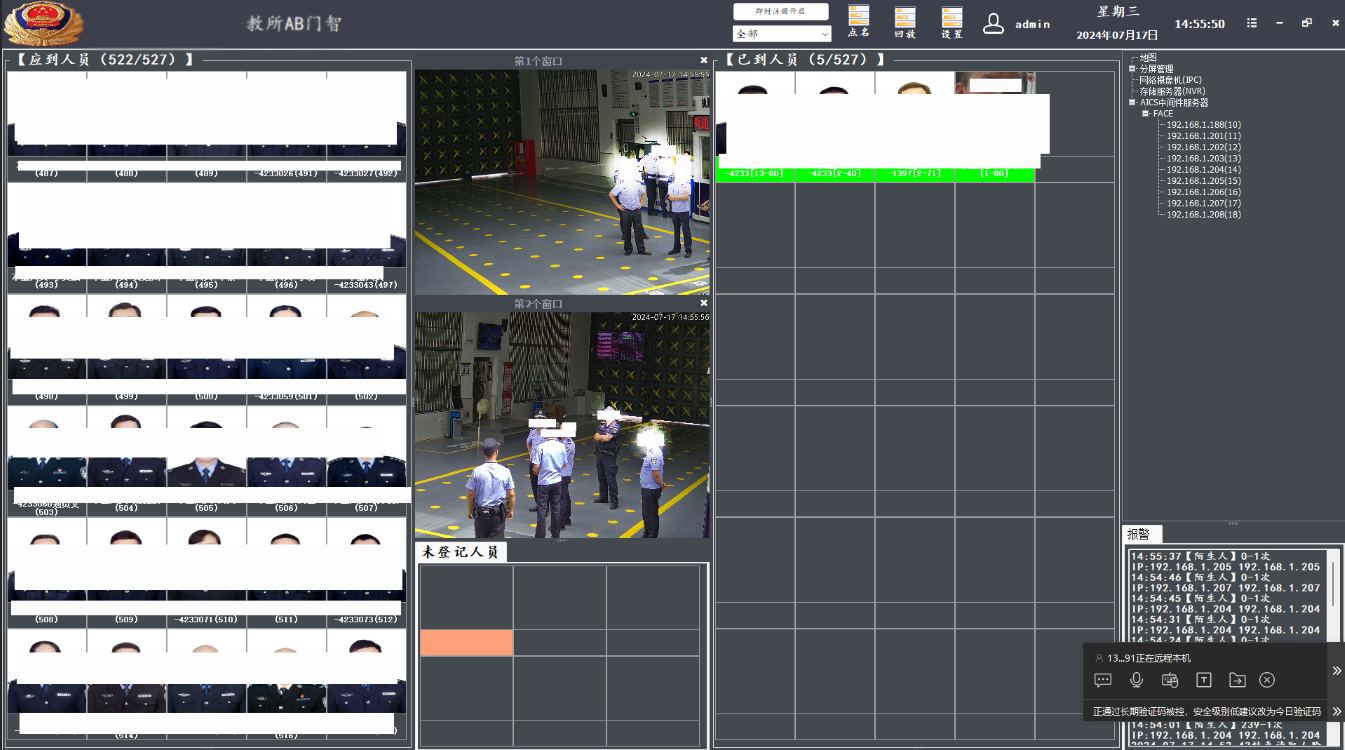This screenshot has width=1345, height=750.
Task: Select the 报警 alarm tab
Action: (x=1137, y=534)
